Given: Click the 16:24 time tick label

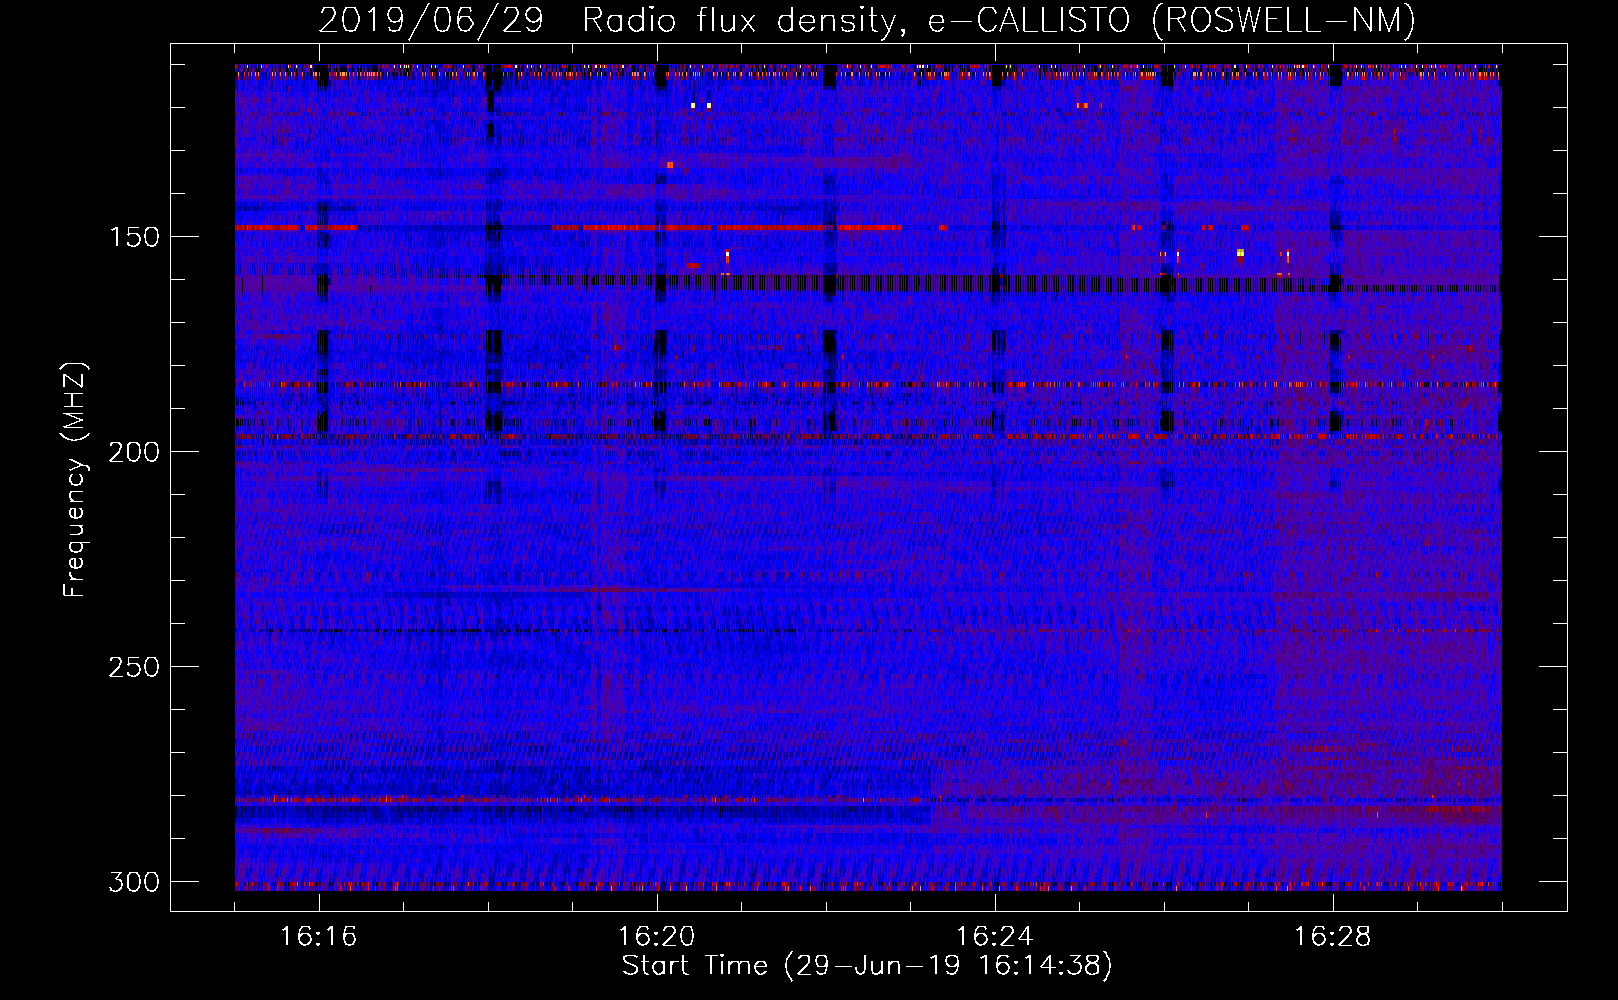Looking at the screenshot, I should click(995, 937).
